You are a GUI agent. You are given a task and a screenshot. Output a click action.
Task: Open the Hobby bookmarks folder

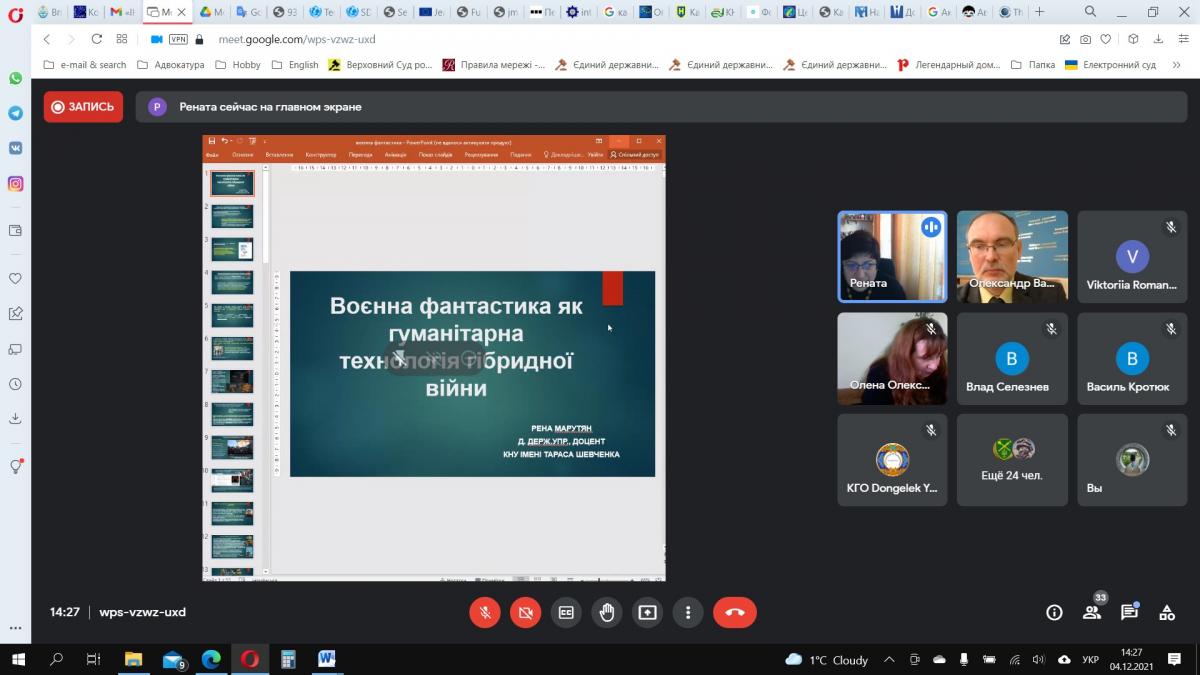[x=238, y=65]
